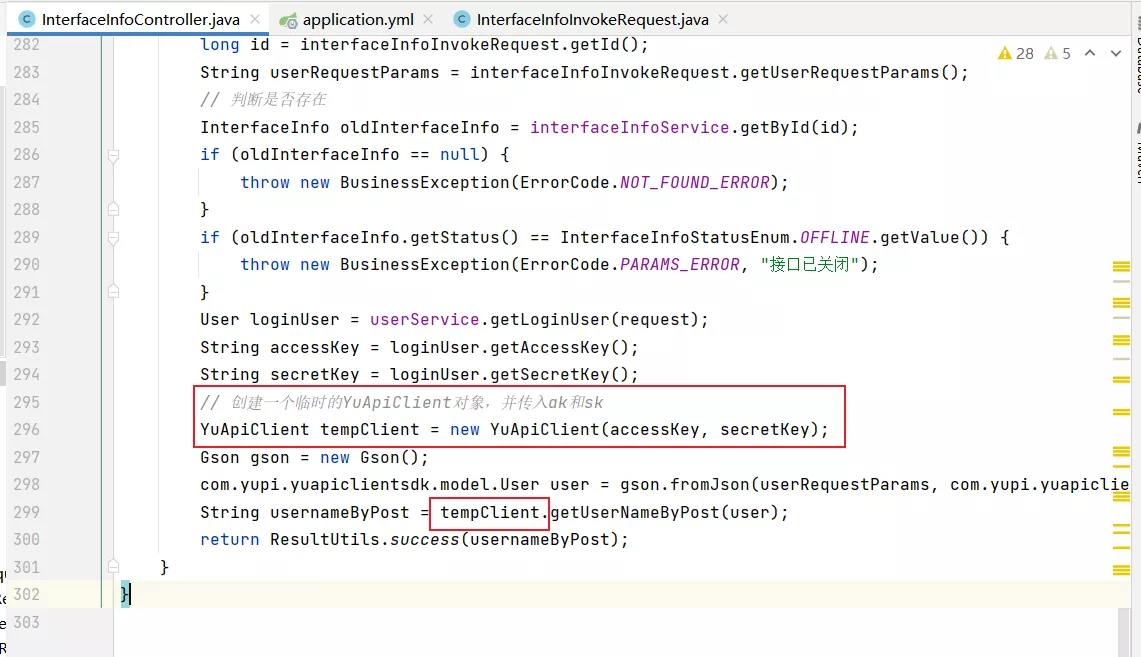Close the application.yml tab
The height and width of the screenshot is (657, 1141).
[x=428, y=19]
